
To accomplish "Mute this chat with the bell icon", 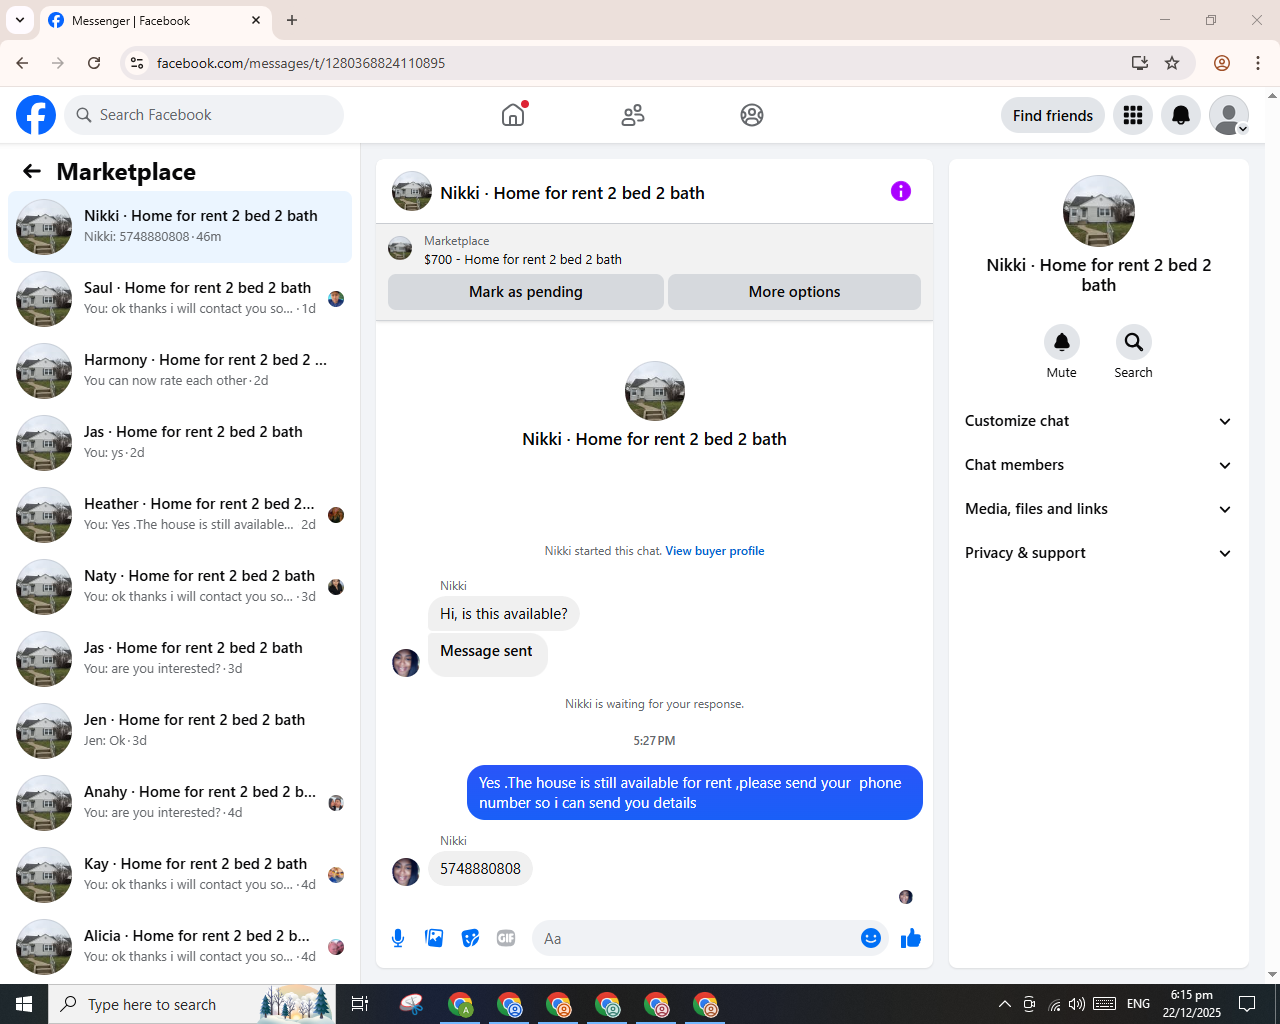I will coord(1062,342).
